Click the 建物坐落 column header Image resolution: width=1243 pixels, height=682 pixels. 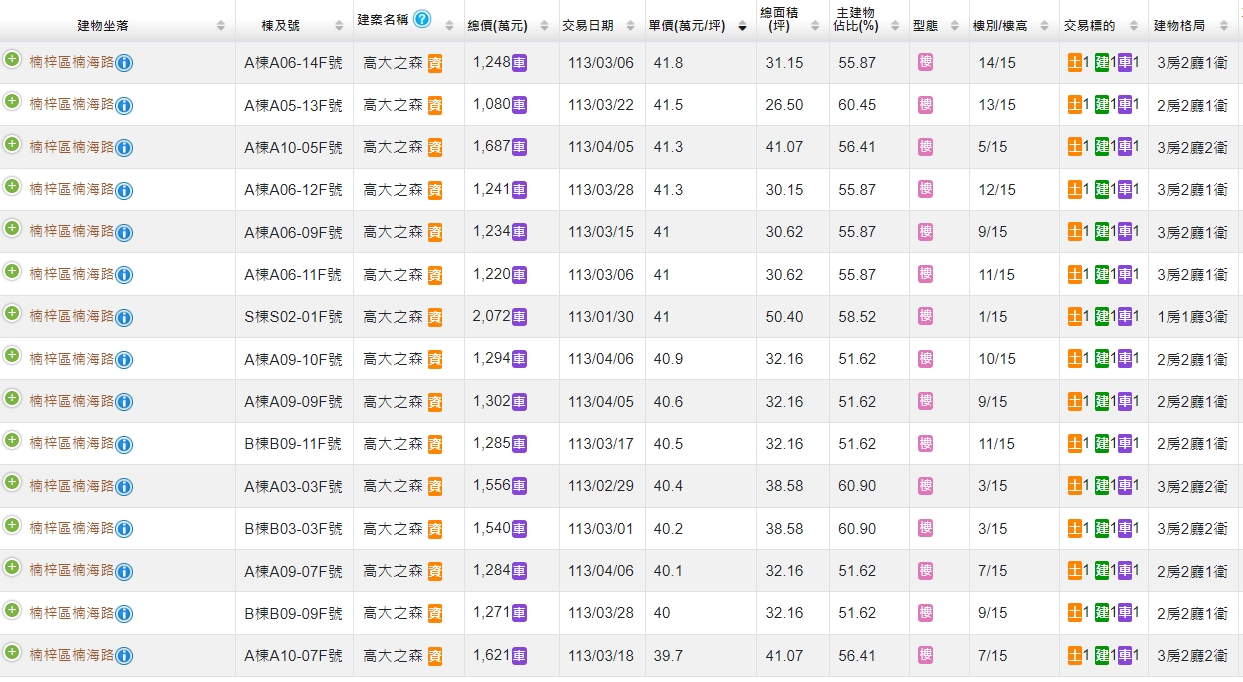coord(103,26)
